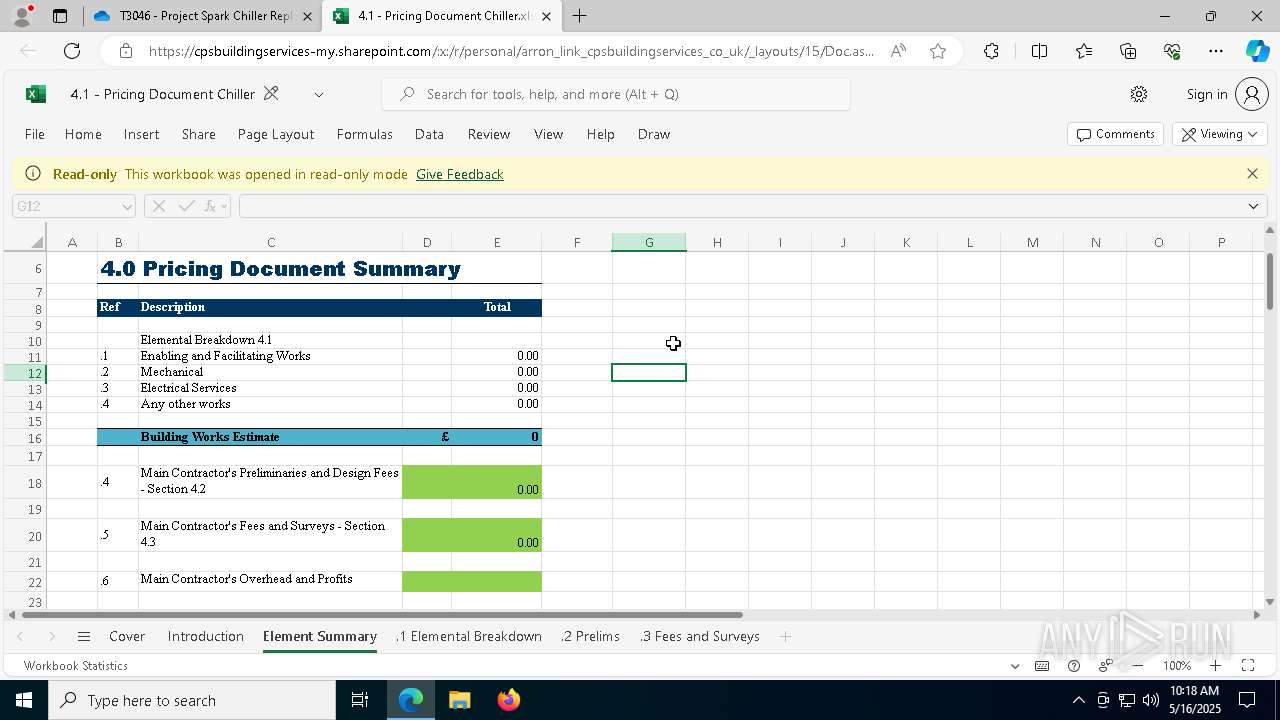Click the Windows taskbar search box
The width and height of the screenshot is (1280, 720).
coord(192,700)
